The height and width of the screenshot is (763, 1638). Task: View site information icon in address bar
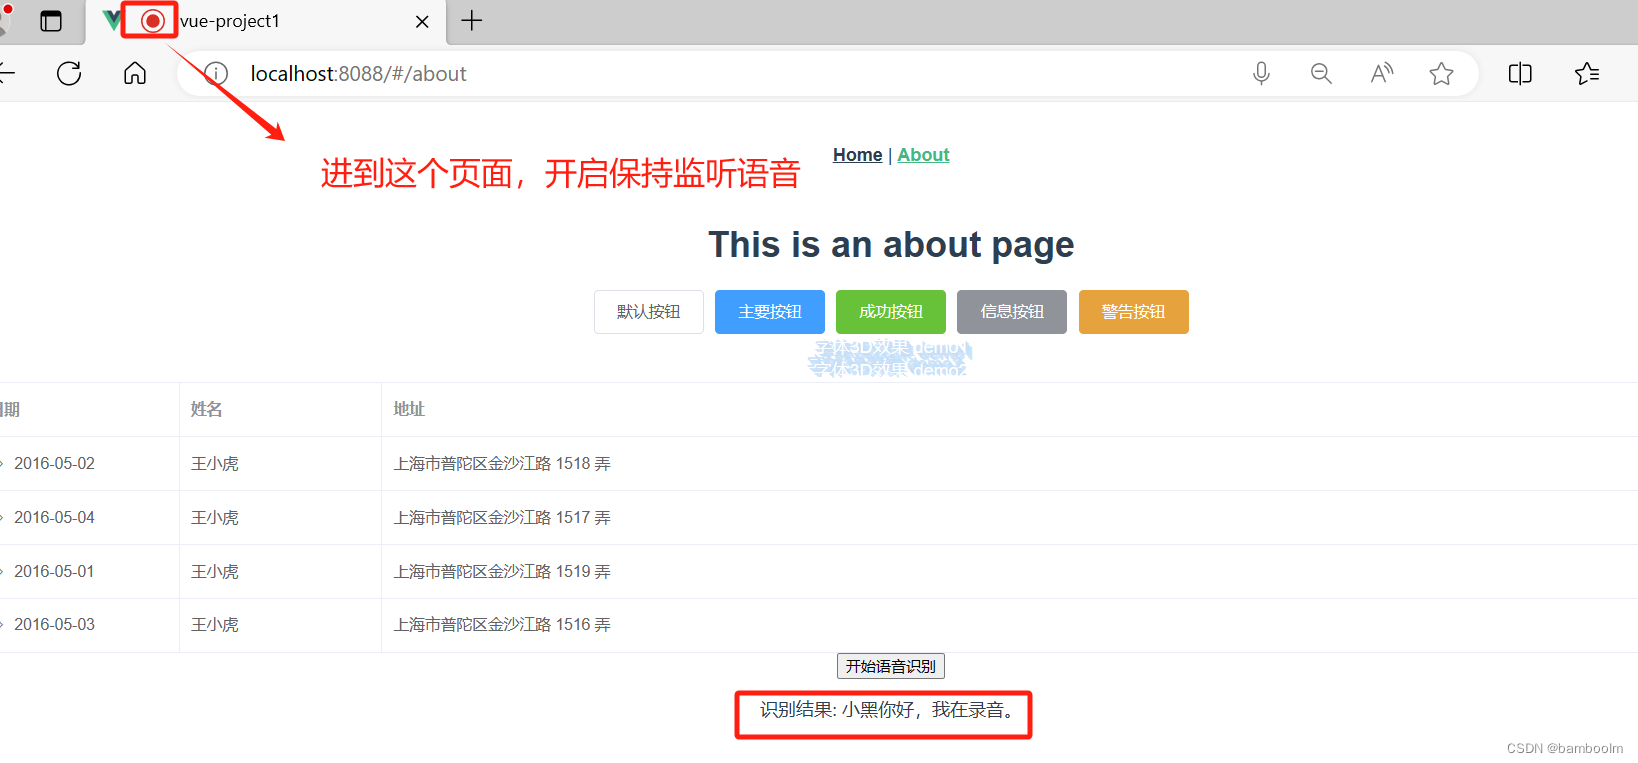click(216, 73)
